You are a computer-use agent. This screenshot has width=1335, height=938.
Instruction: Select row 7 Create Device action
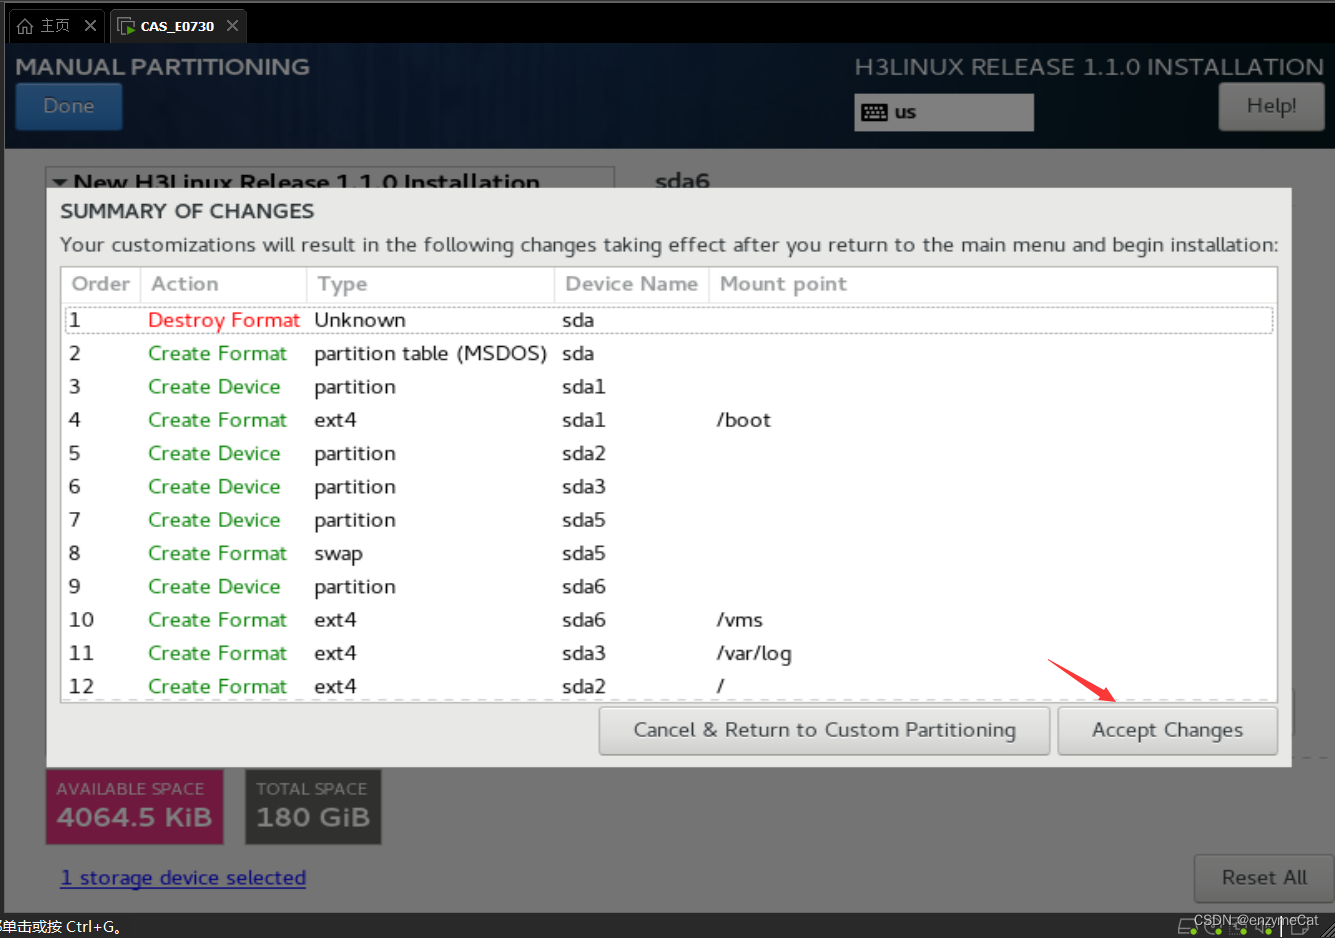[x=214, y=520]
